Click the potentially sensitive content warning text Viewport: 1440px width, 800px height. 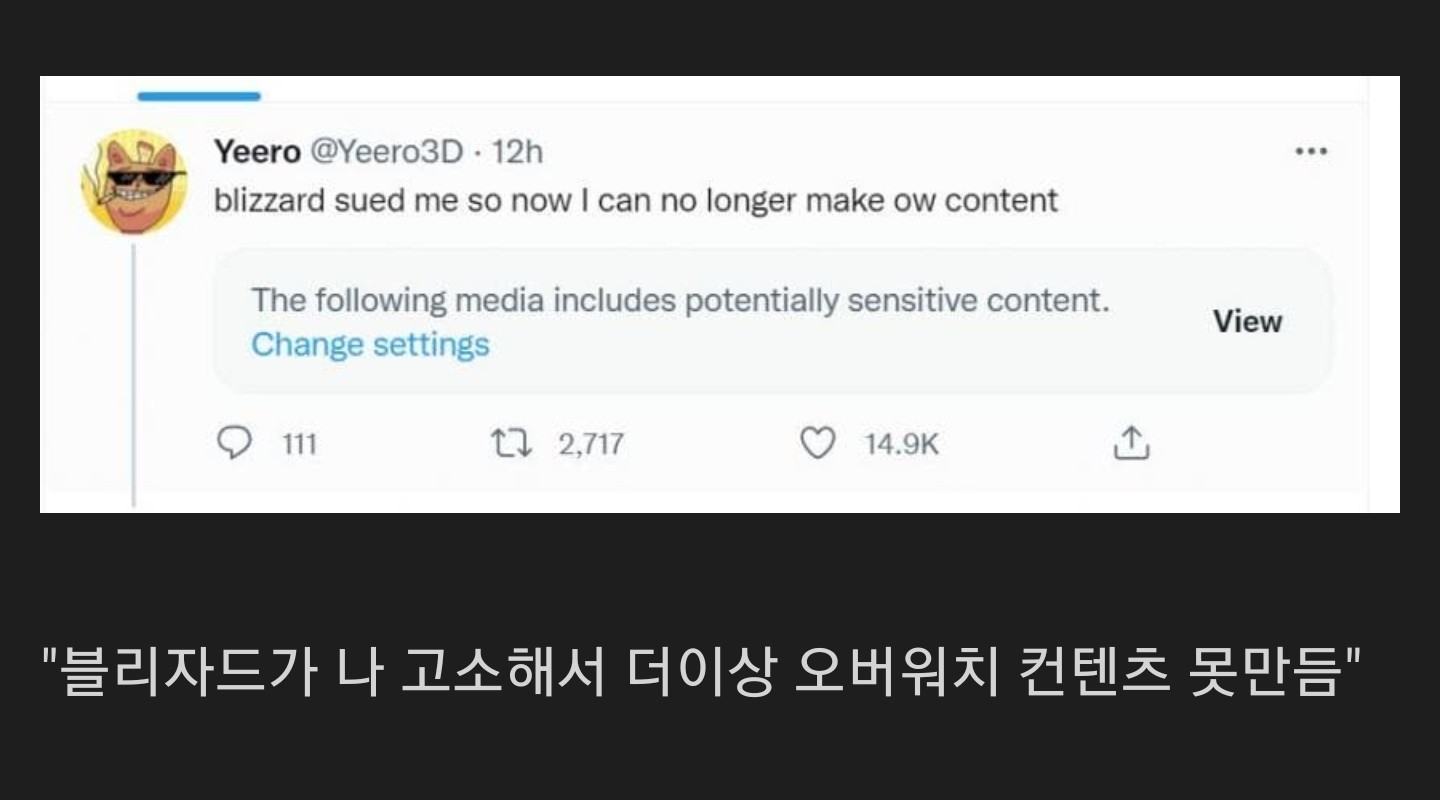point(680,300)
